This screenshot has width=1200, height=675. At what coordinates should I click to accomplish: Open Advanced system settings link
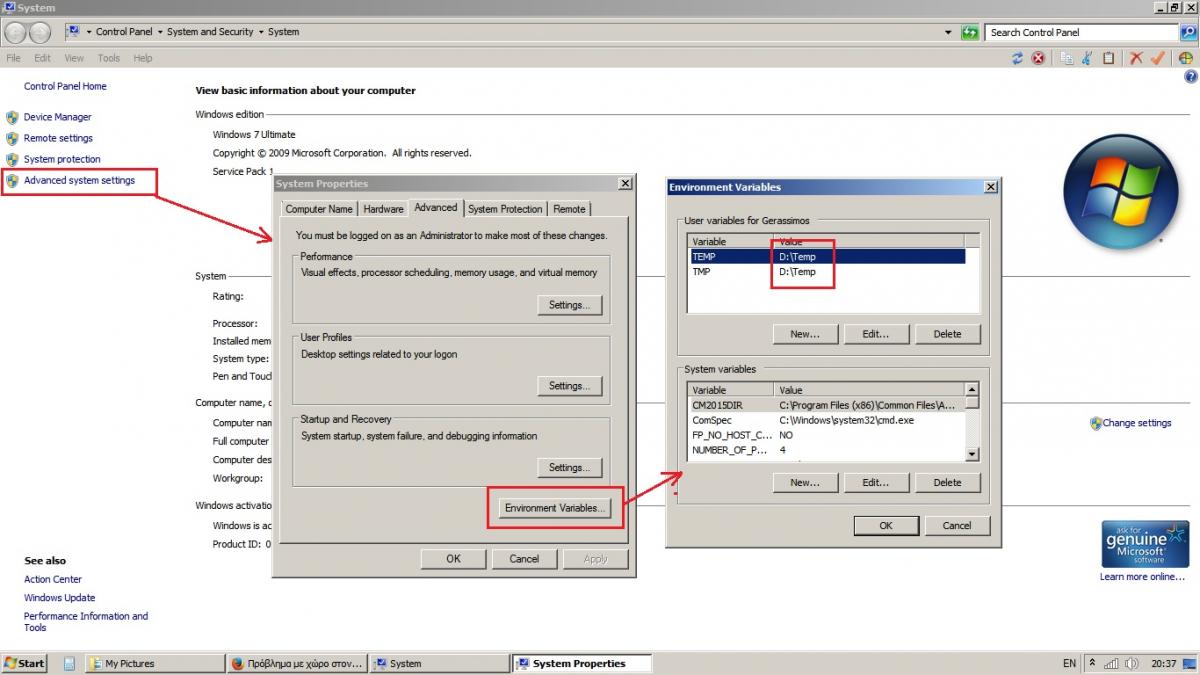click(x=79, y=180)
